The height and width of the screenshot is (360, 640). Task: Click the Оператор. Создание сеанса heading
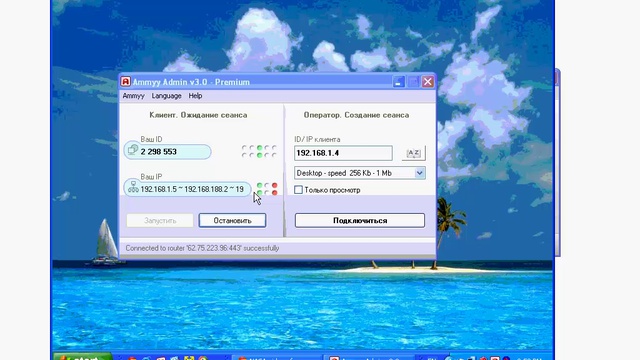tap(356, 115)
